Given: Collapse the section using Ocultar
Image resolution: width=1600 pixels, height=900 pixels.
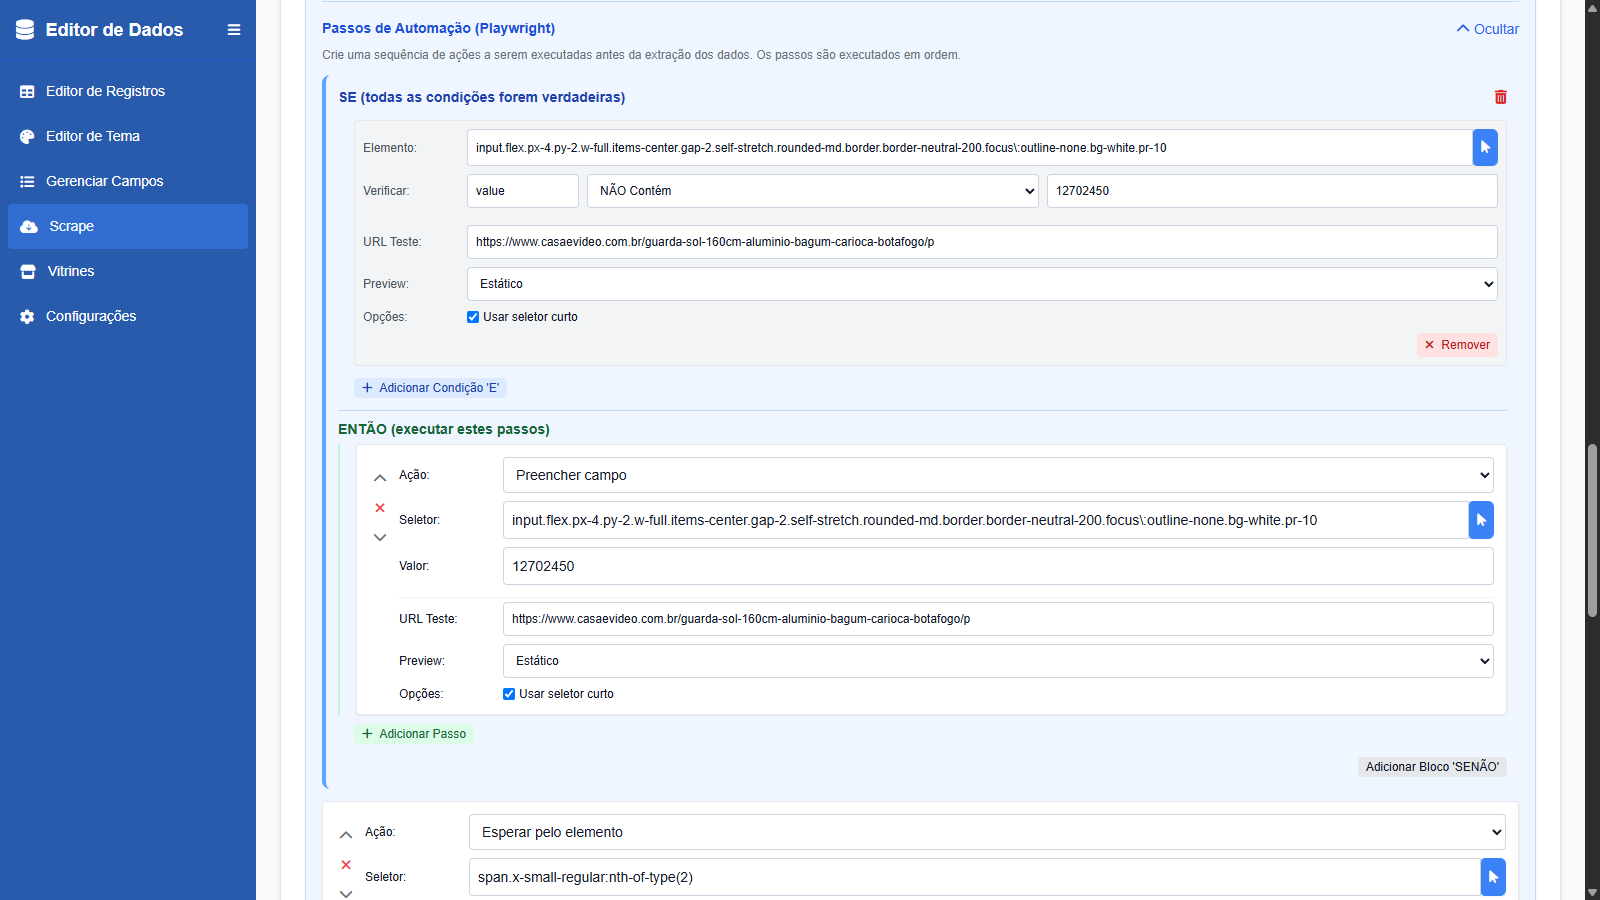Looking at the screenshot, I should point(1487,29).
